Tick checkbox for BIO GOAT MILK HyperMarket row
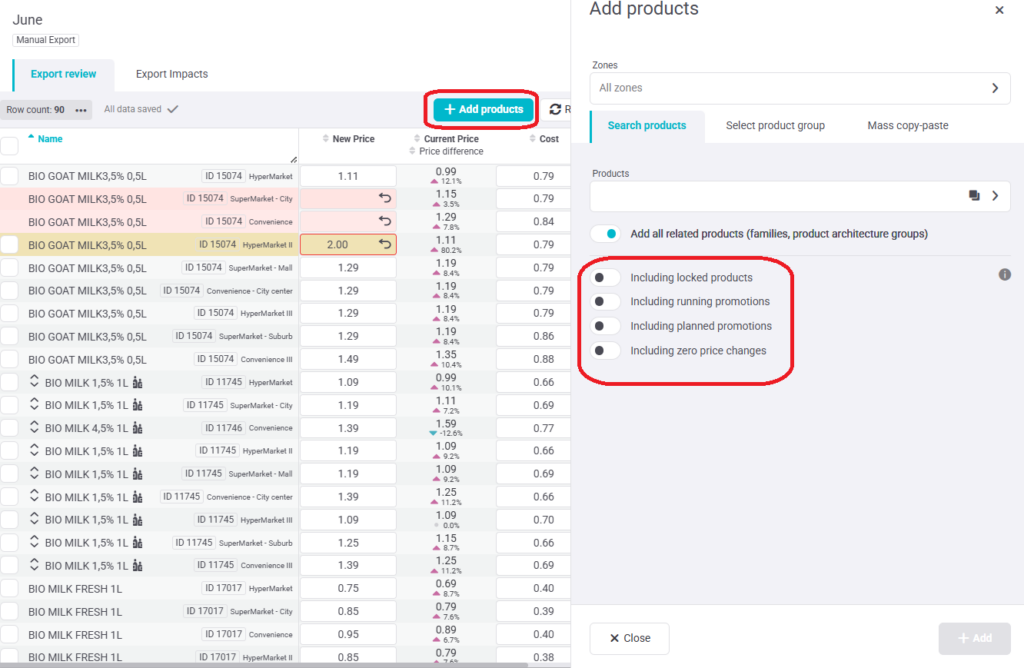Image resolution: width=1024 pixels, height=668 pixels. point(9,176)
